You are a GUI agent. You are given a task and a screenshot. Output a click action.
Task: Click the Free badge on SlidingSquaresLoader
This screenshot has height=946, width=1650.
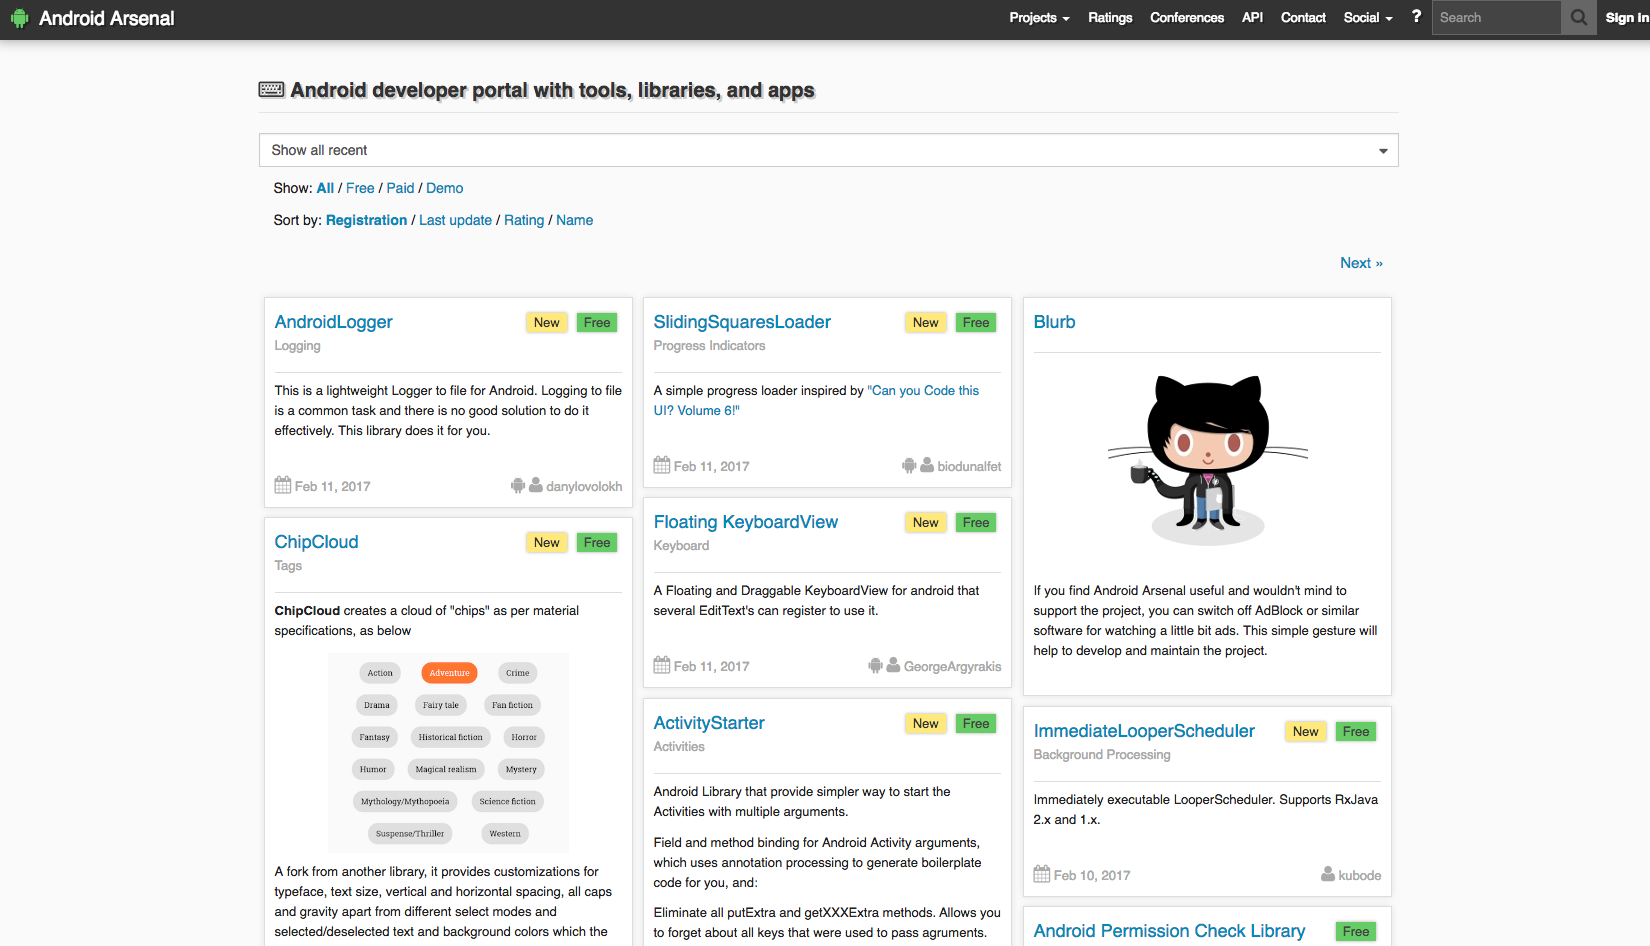coord(976,322)
